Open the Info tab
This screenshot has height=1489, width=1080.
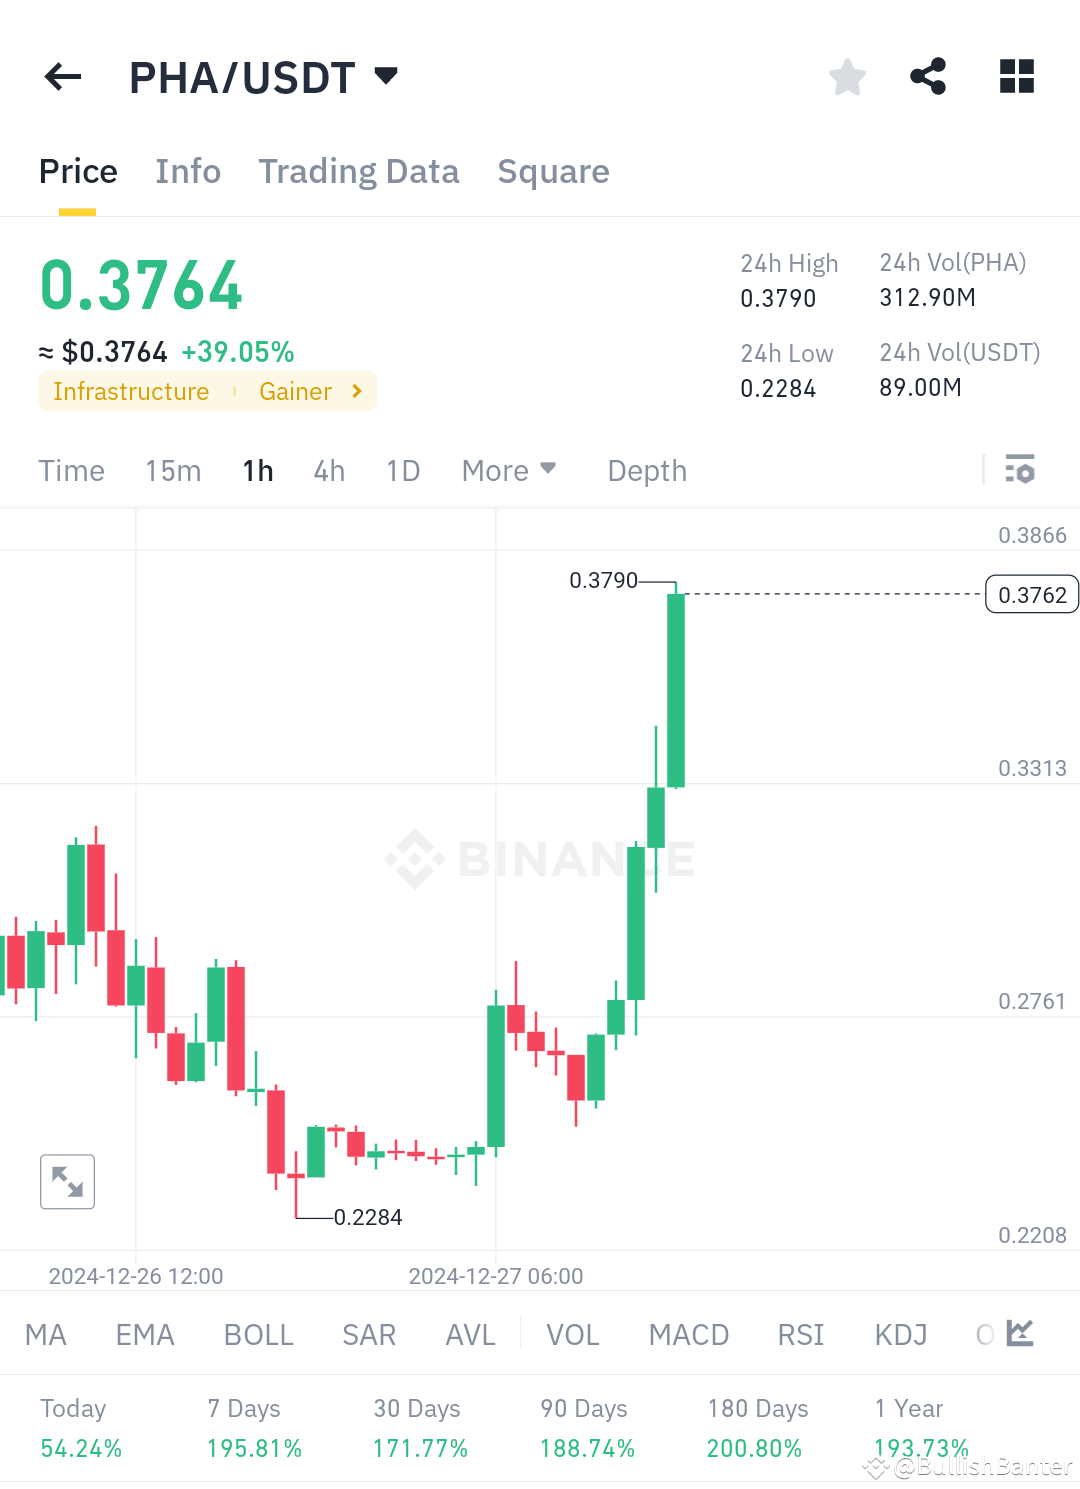[x=187, y=171]
